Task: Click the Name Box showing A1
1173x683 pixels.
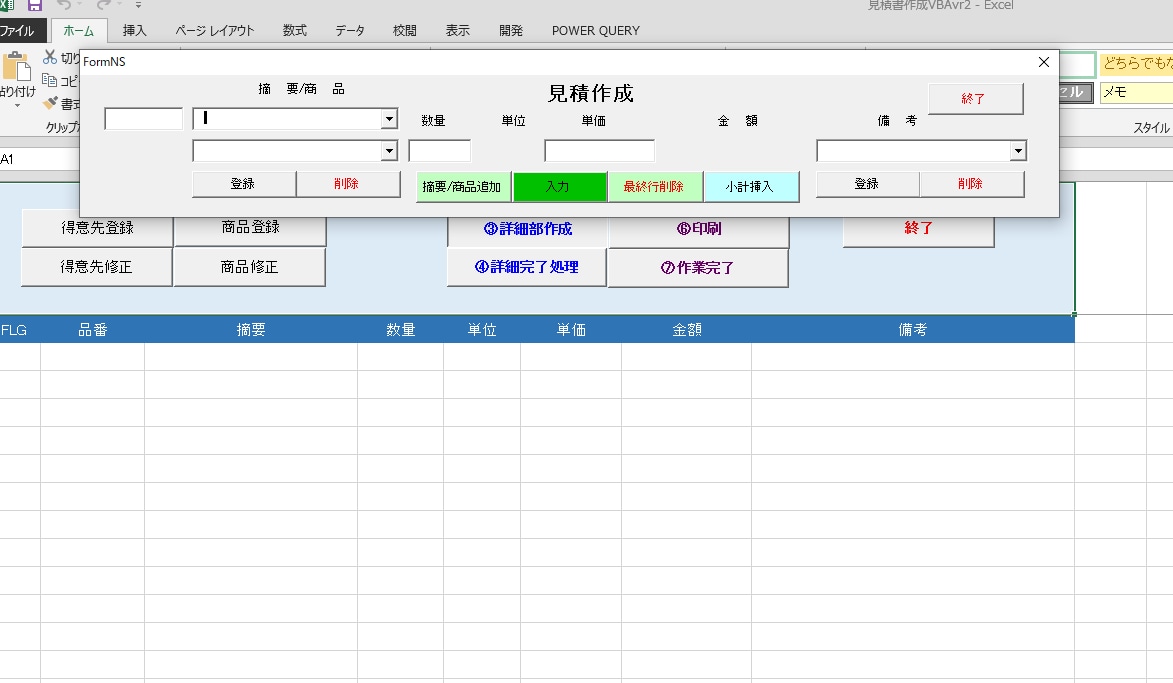Action: [39, 159]
